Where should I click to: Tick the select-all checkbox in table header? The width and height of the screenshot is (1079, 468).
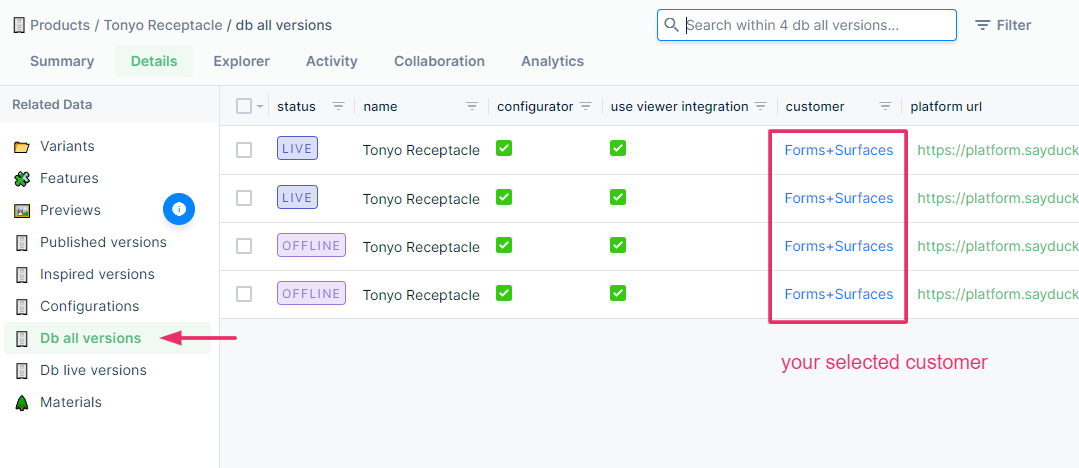tap(244, 106)
